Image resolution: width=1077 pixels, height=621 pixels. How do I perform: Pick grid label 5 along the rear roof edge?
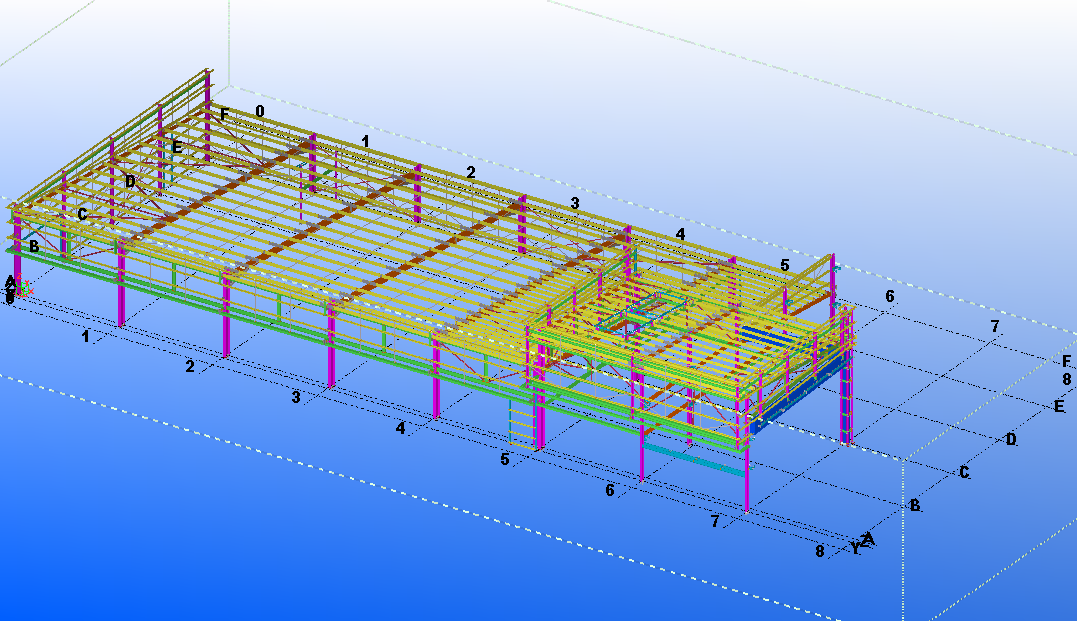pos(784,264)
